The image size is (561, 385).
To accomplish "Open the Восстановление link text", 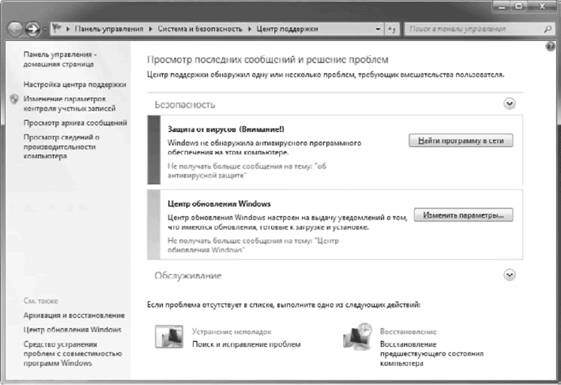I will point(408,332).
